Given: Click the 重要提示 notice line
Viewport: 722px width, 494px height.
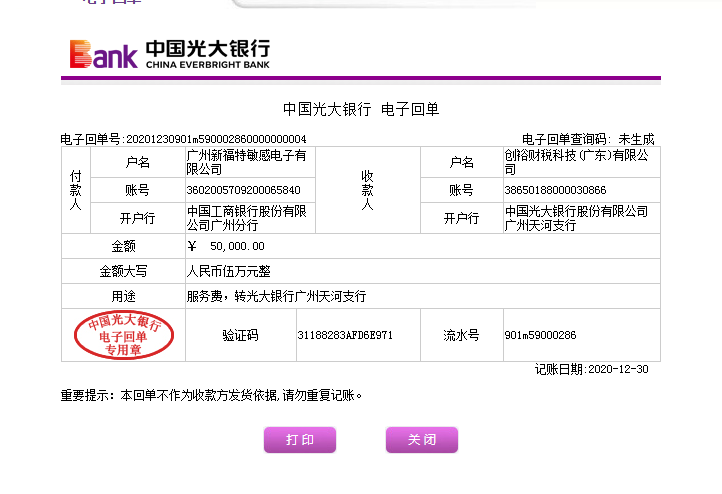Looking at the screenshot, I should (x=211, y=395).
